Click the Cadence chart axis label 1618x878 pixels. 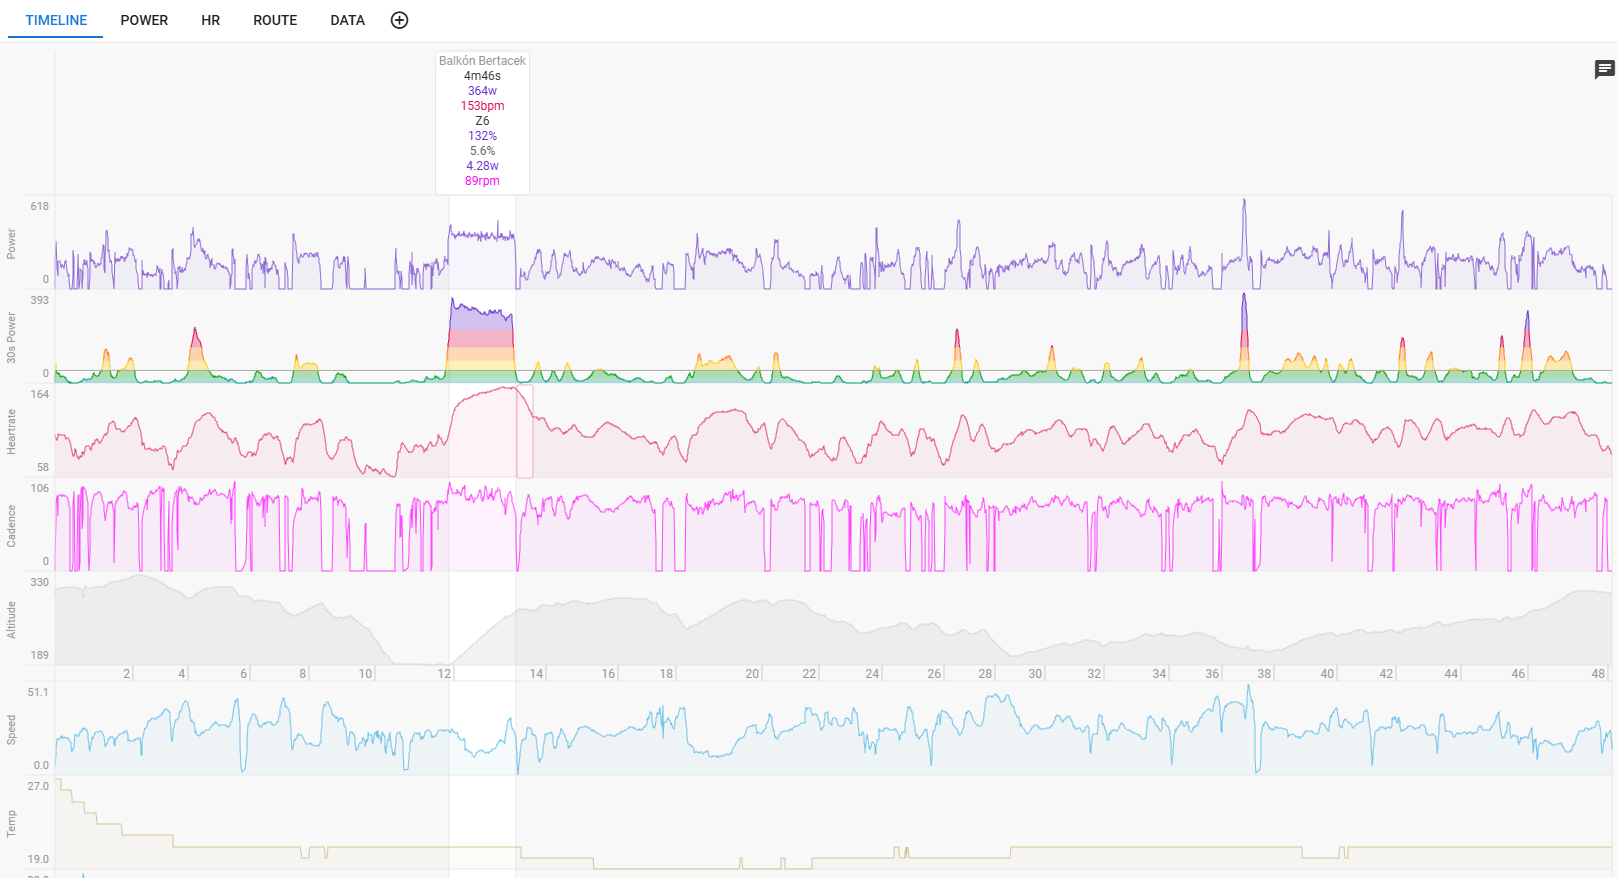coord(12,526)
